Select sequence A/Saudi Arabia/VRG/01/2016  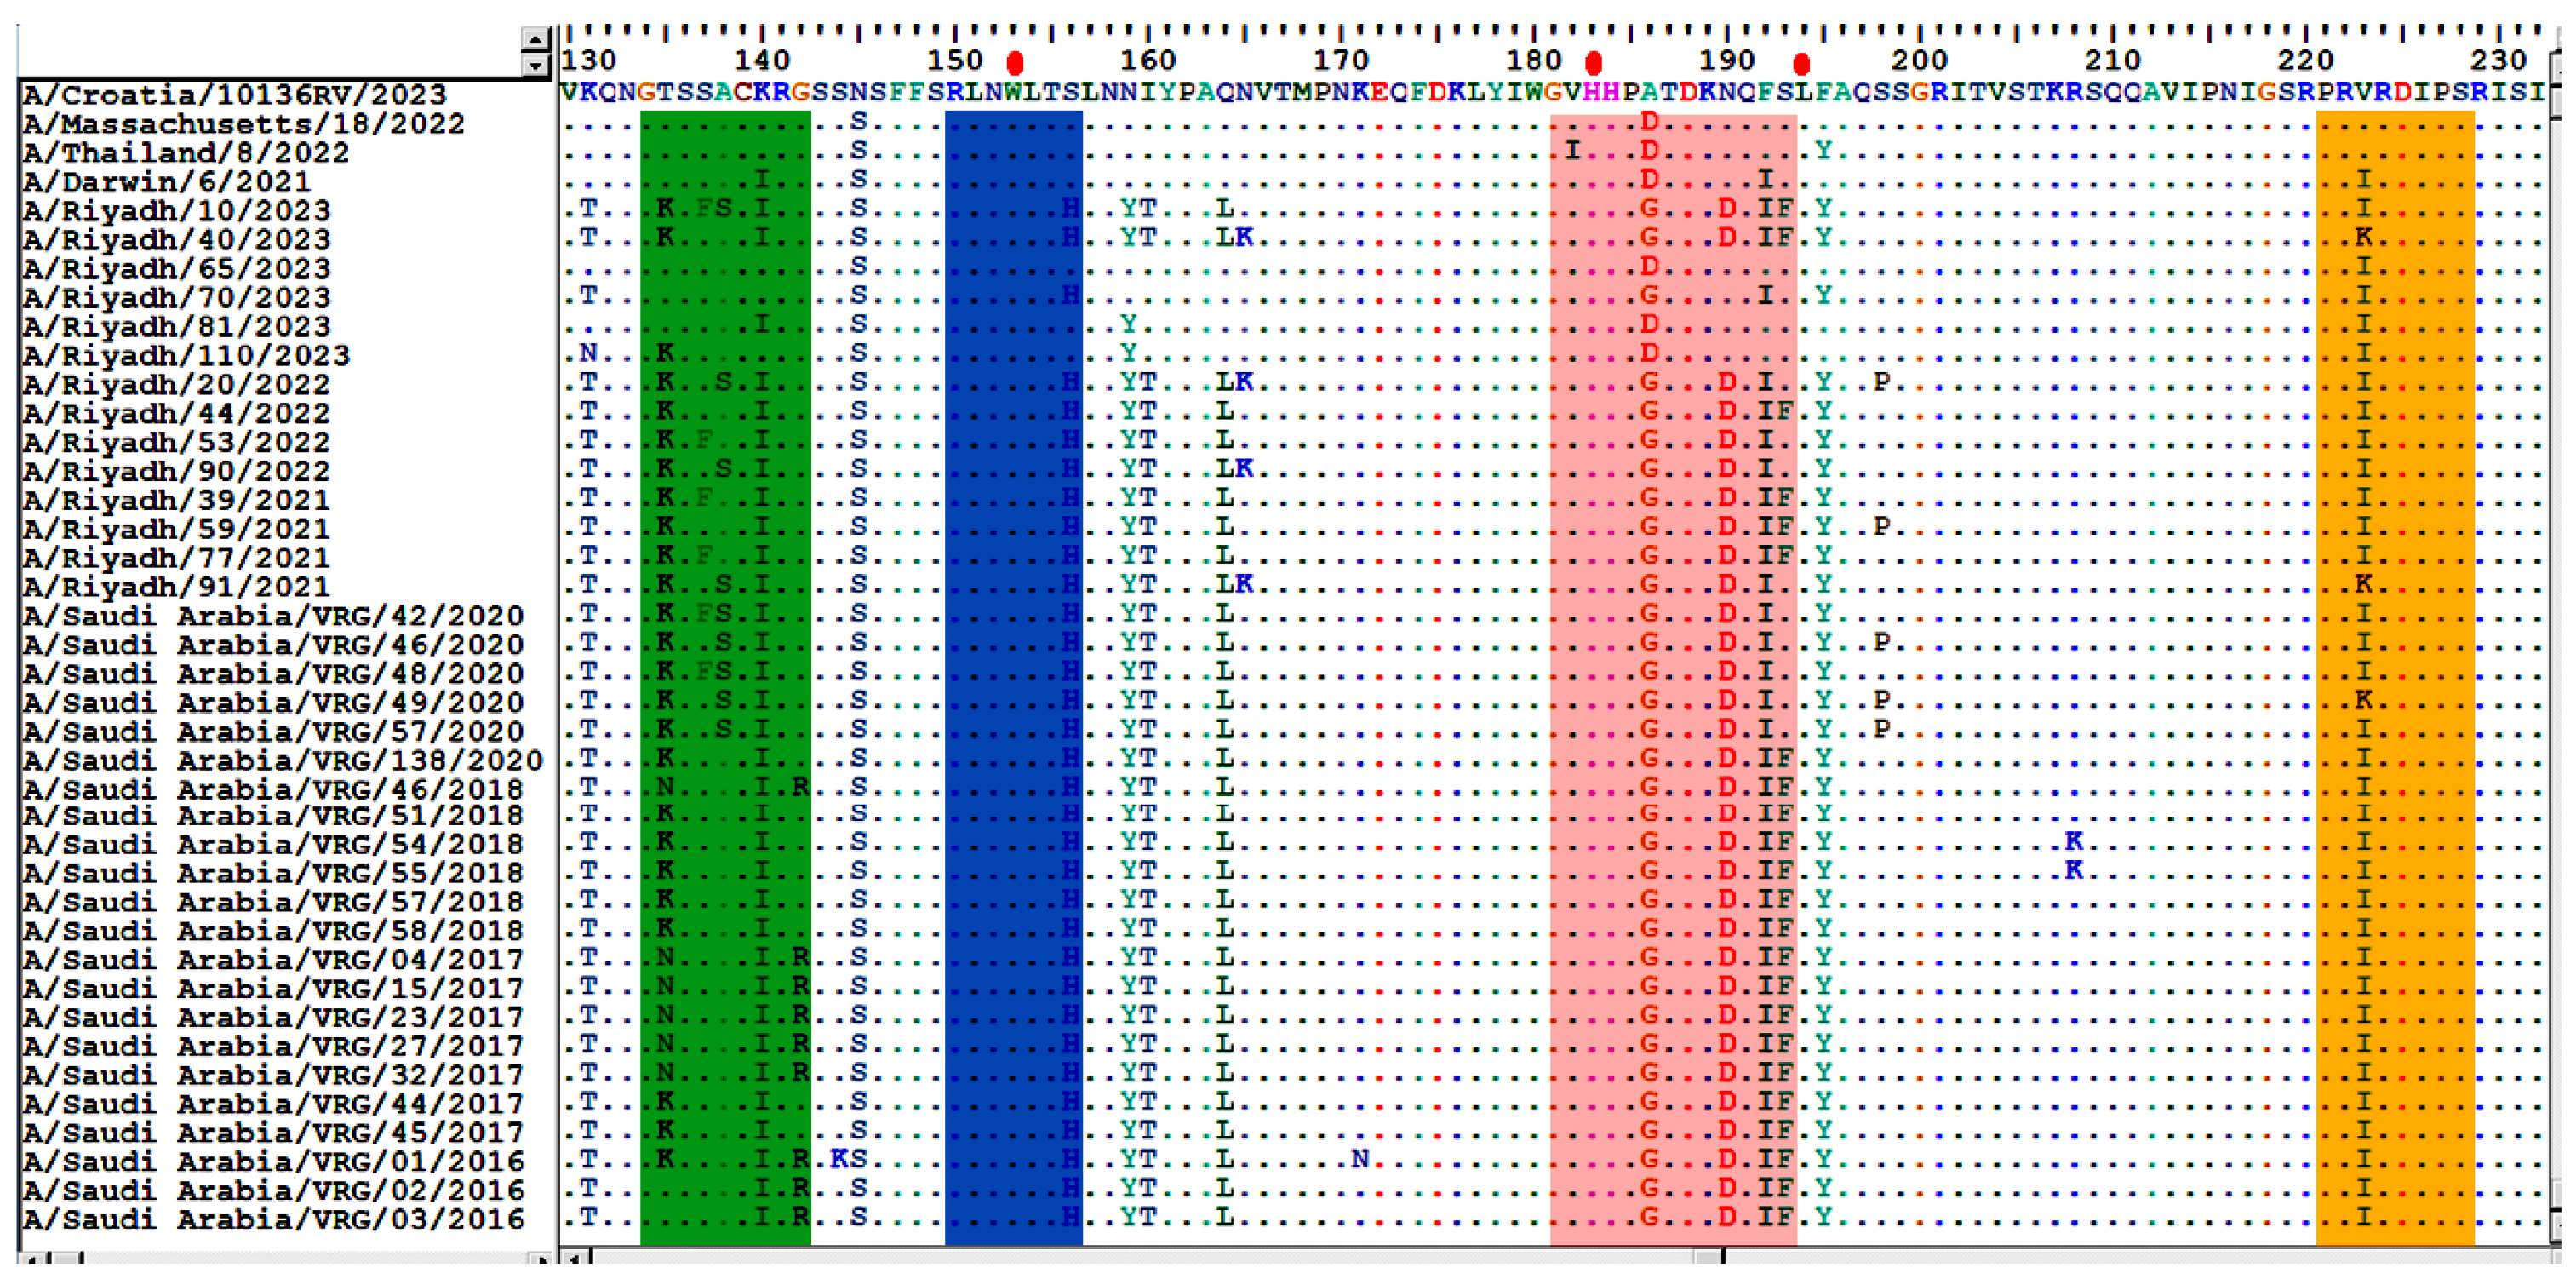pos(273,1162)
